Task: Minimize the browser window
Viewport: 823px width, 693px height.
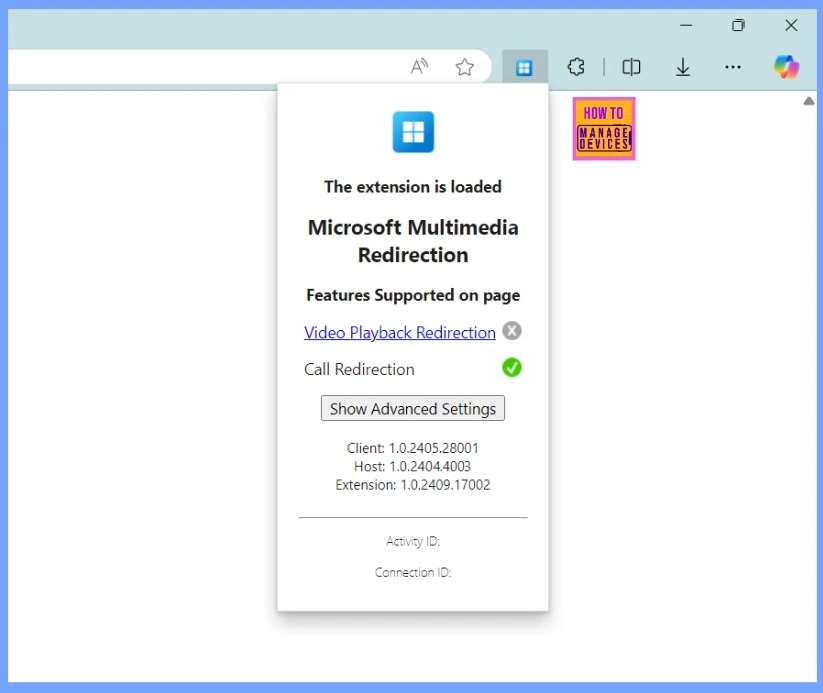Action: click(x=686, y=25)
